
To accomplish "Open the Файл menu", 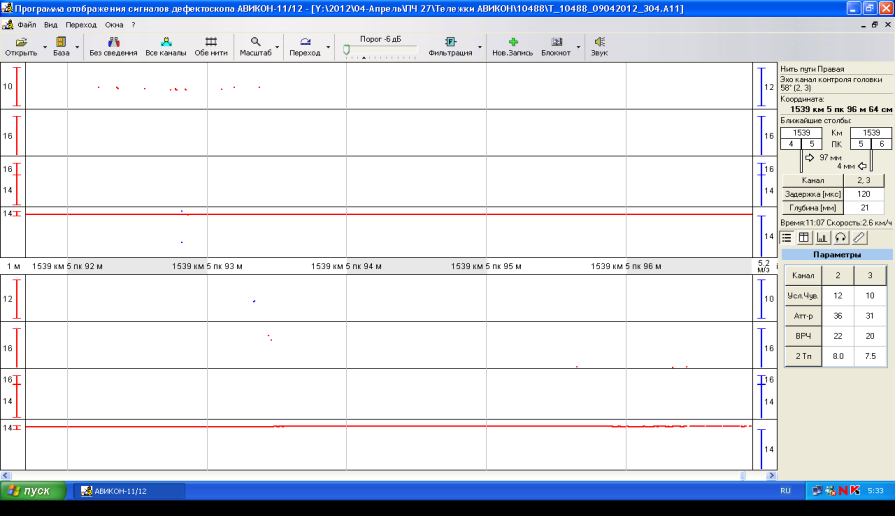I will (27, 23).
